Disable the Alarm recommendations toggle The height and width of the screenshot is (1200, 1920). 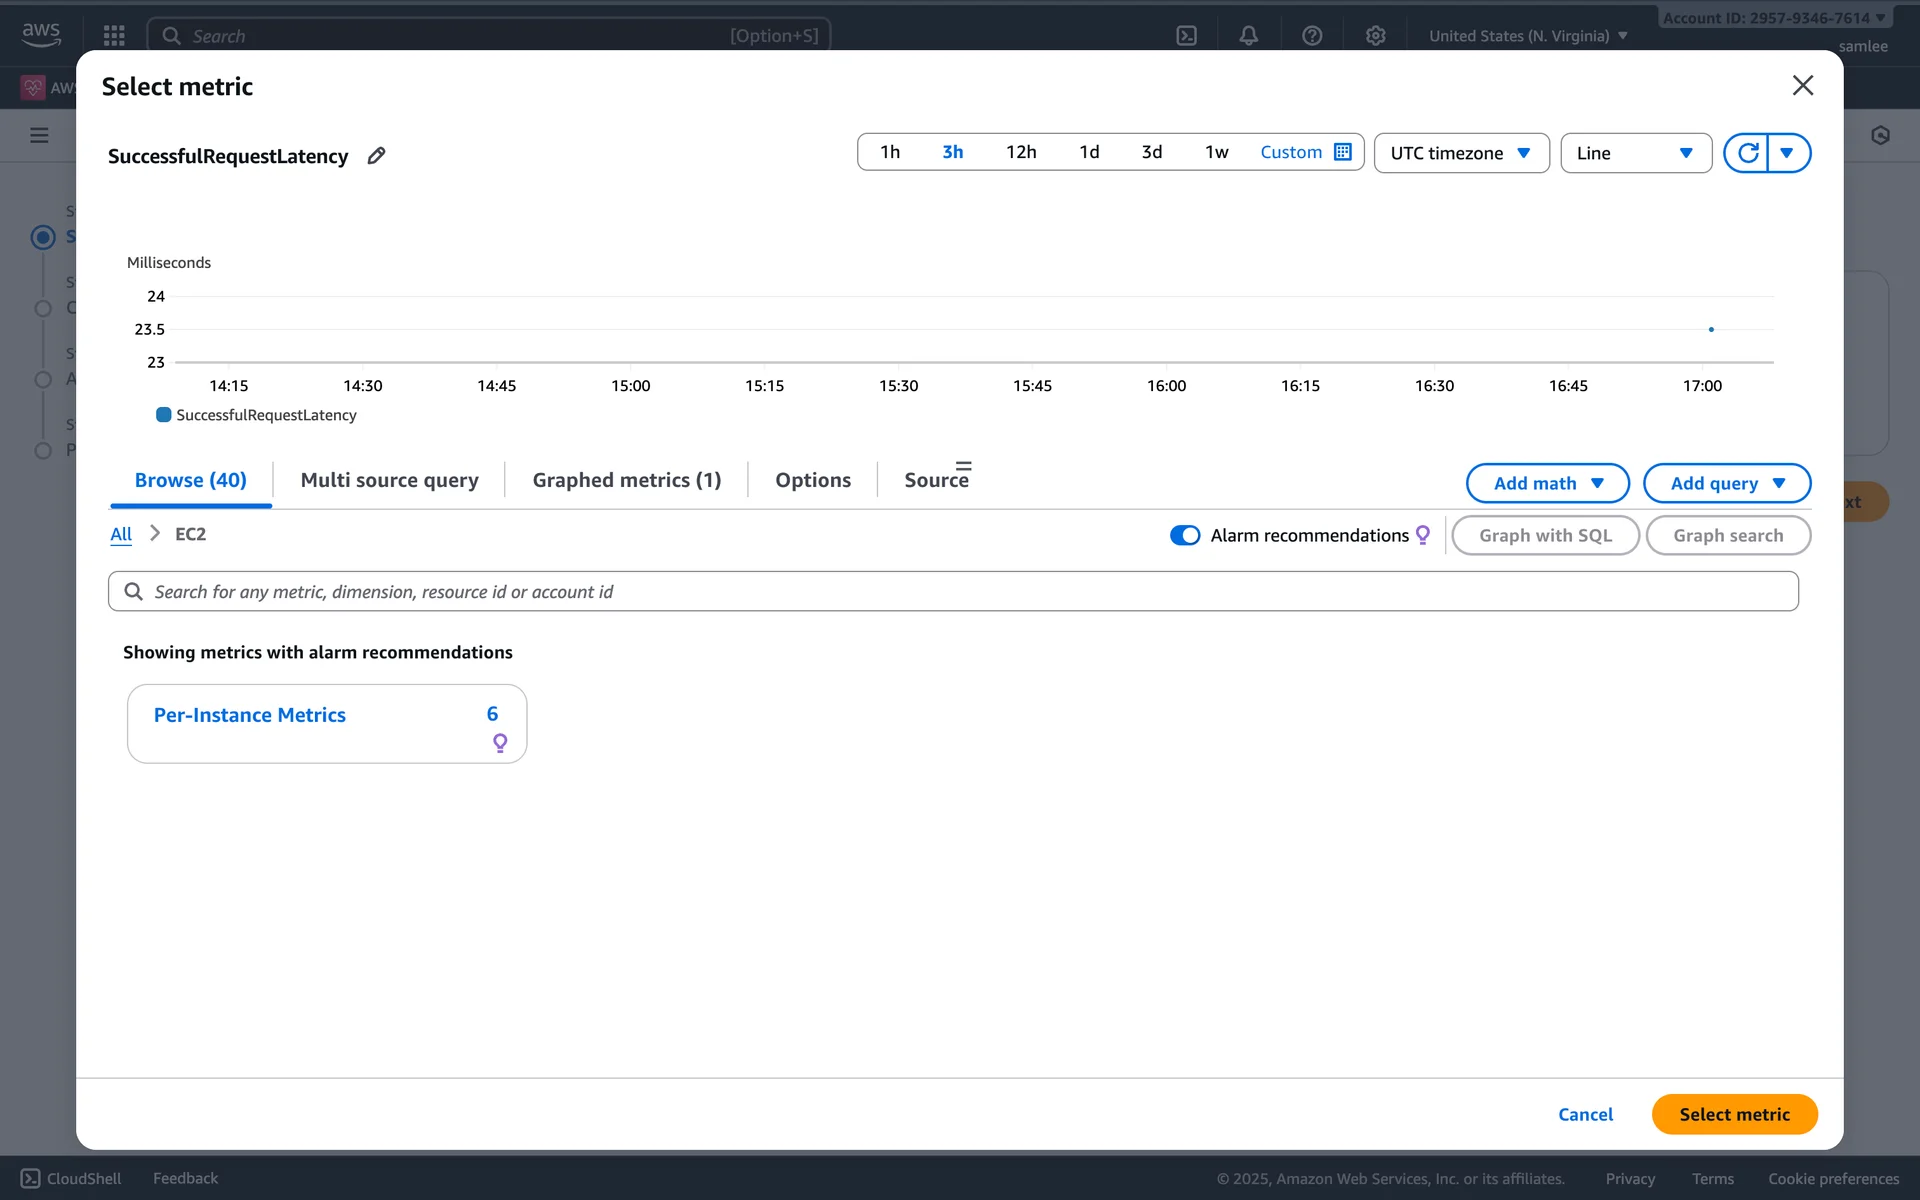[x=1185, y=535]
